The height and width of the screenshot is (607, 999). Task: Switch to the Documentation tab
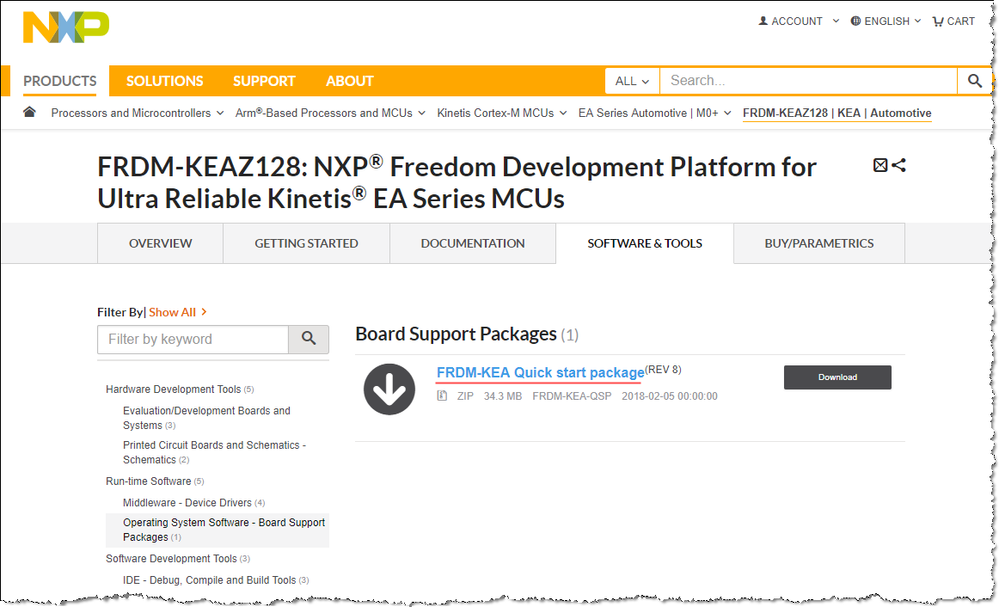coord(472,243)
